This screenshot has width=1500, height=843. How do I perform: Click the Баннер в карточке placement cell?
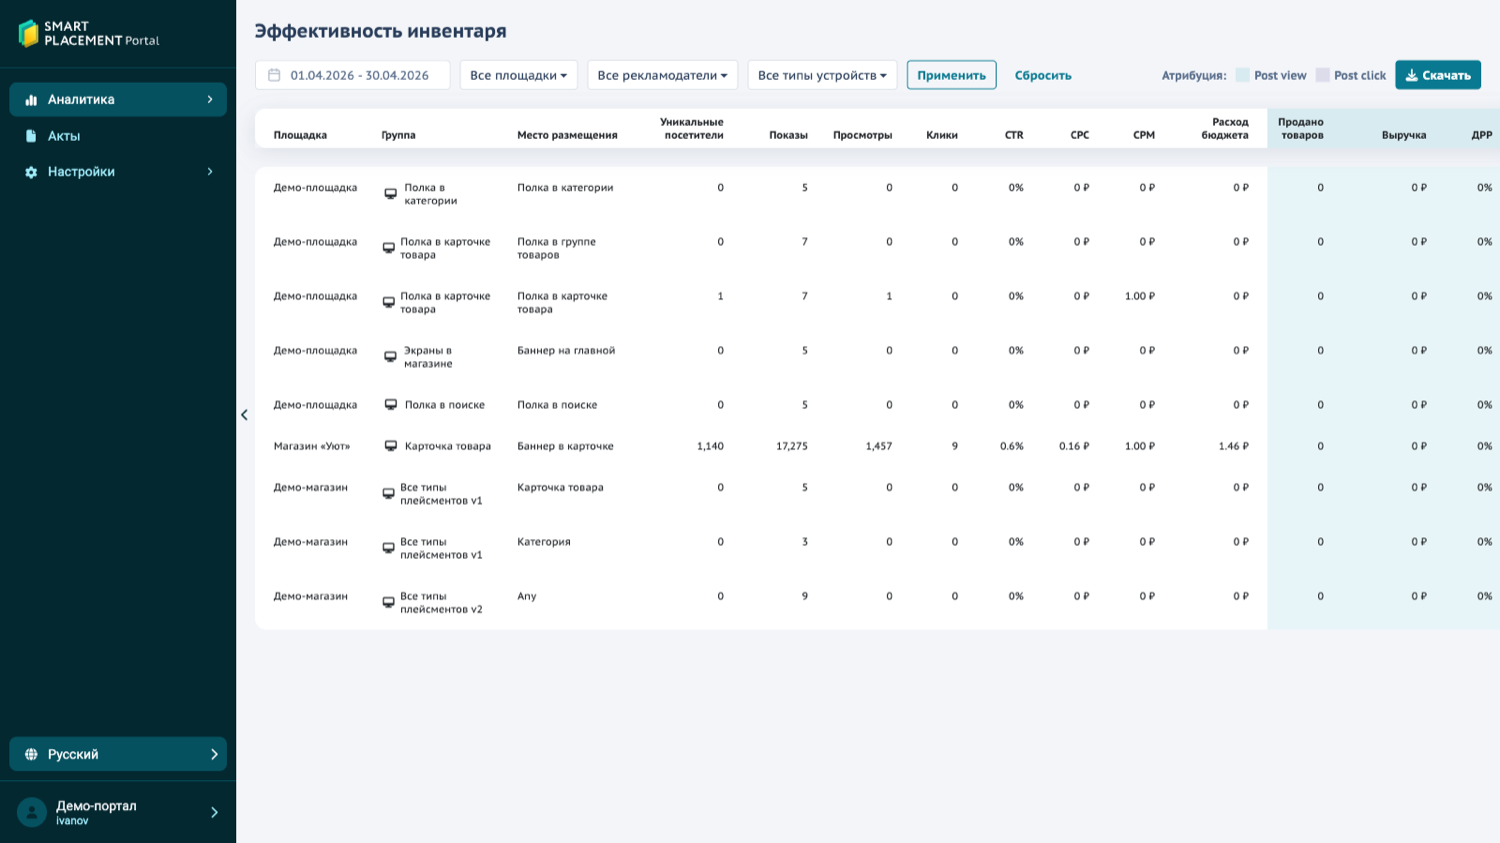click(x=565, y=446)
